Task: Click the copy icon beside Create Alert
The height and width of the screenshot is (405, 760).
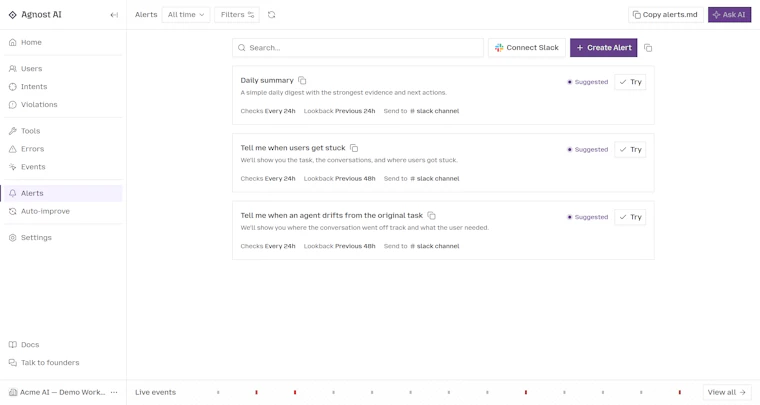Action: coord(648,48)
